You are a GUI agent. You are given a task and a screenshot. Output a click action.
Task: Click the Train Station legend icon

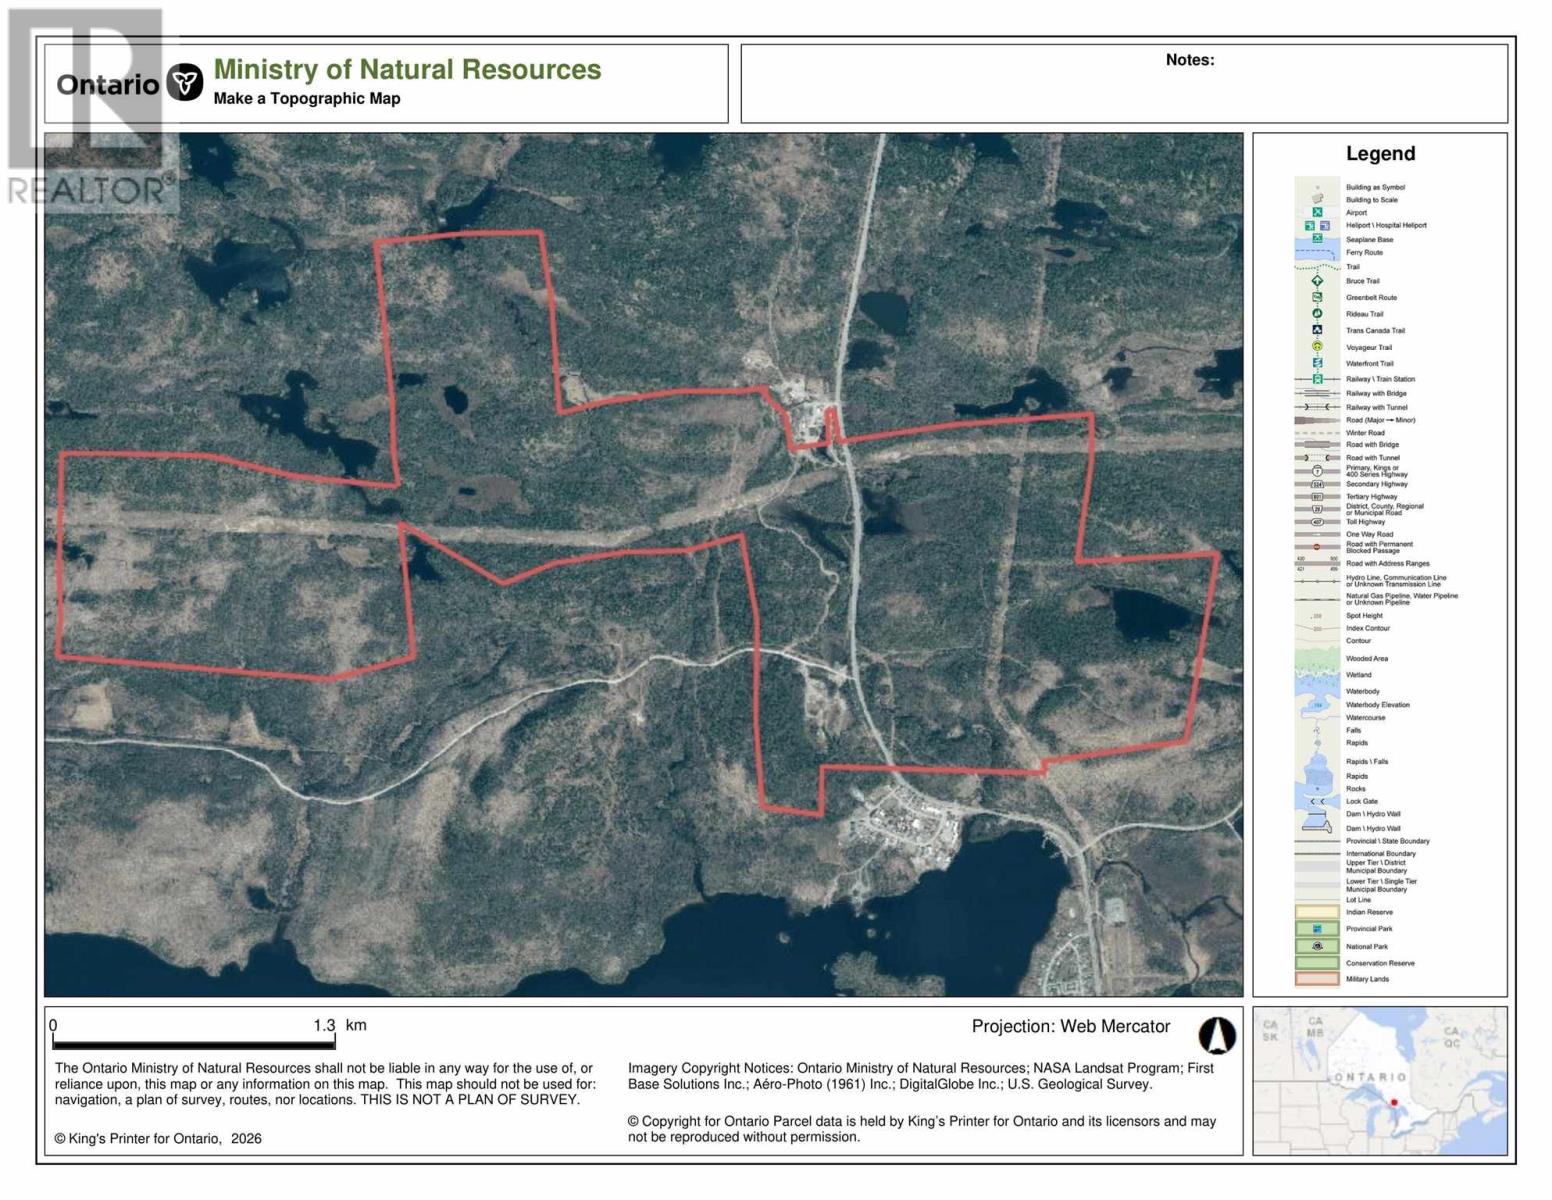1317,379
